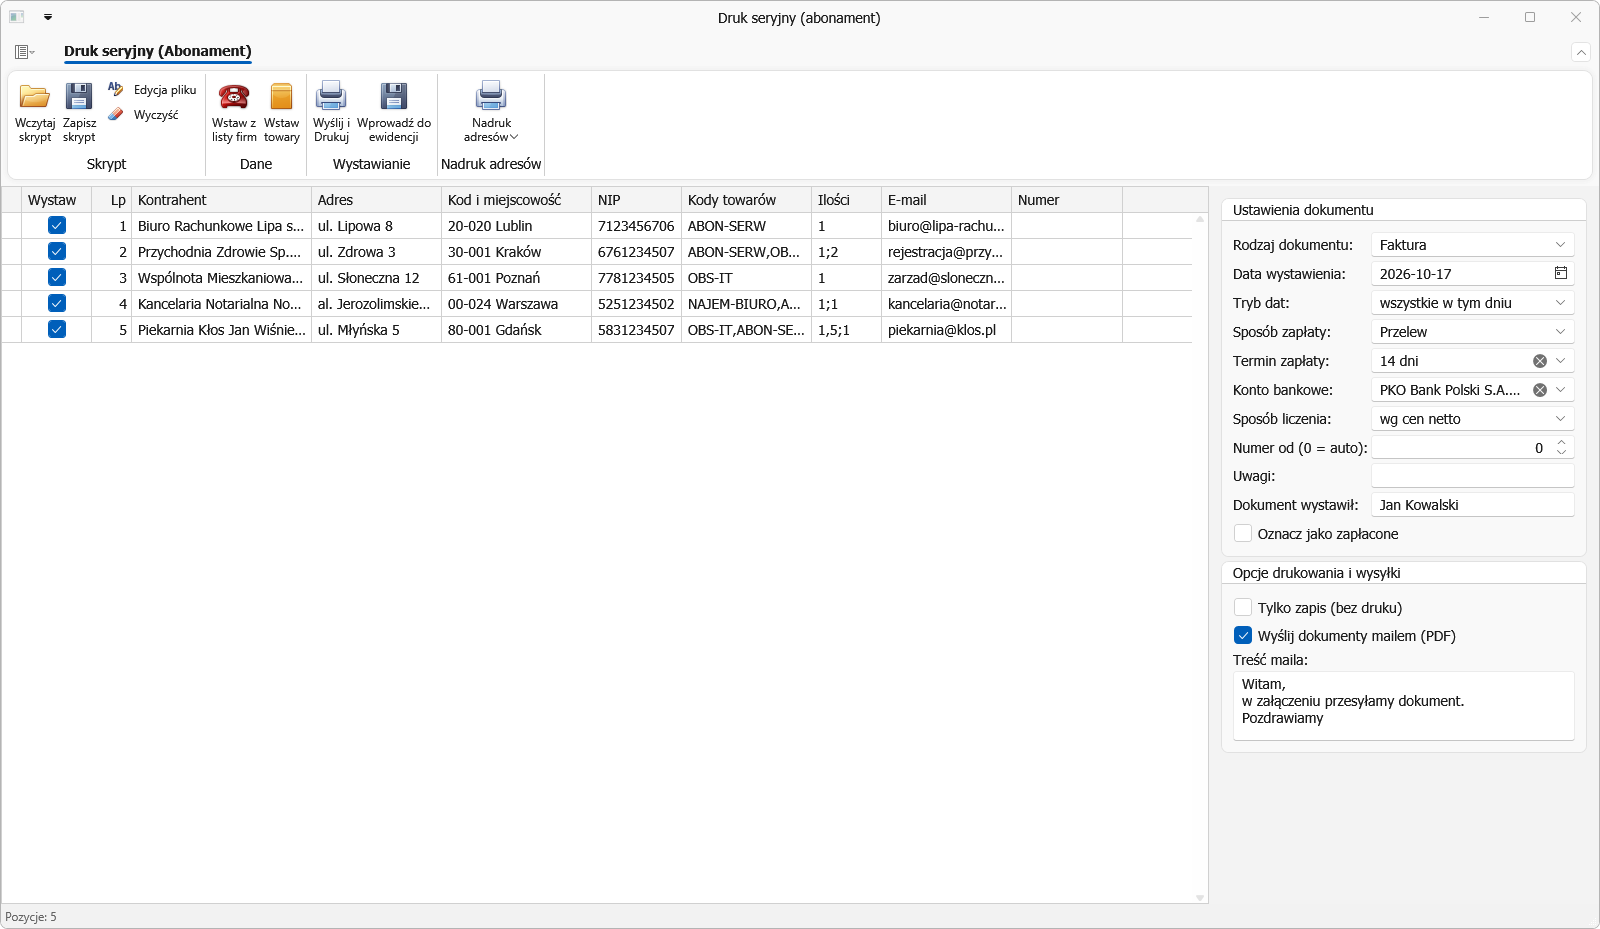This screenshot has height=929, width=1600.
Task: Click the Wstaw towary icon
Action: pos(282,96)
